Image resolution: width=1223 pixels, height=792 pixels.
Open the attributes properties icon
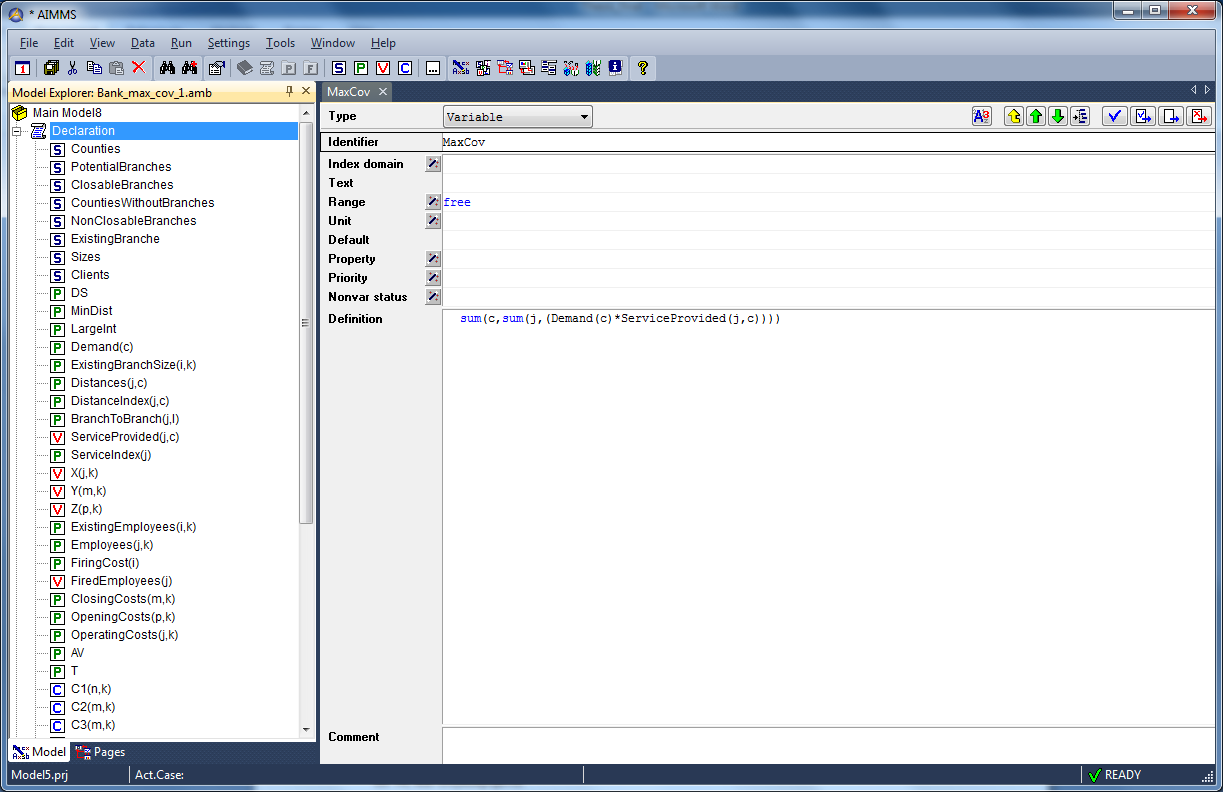[x=216, y=68]
